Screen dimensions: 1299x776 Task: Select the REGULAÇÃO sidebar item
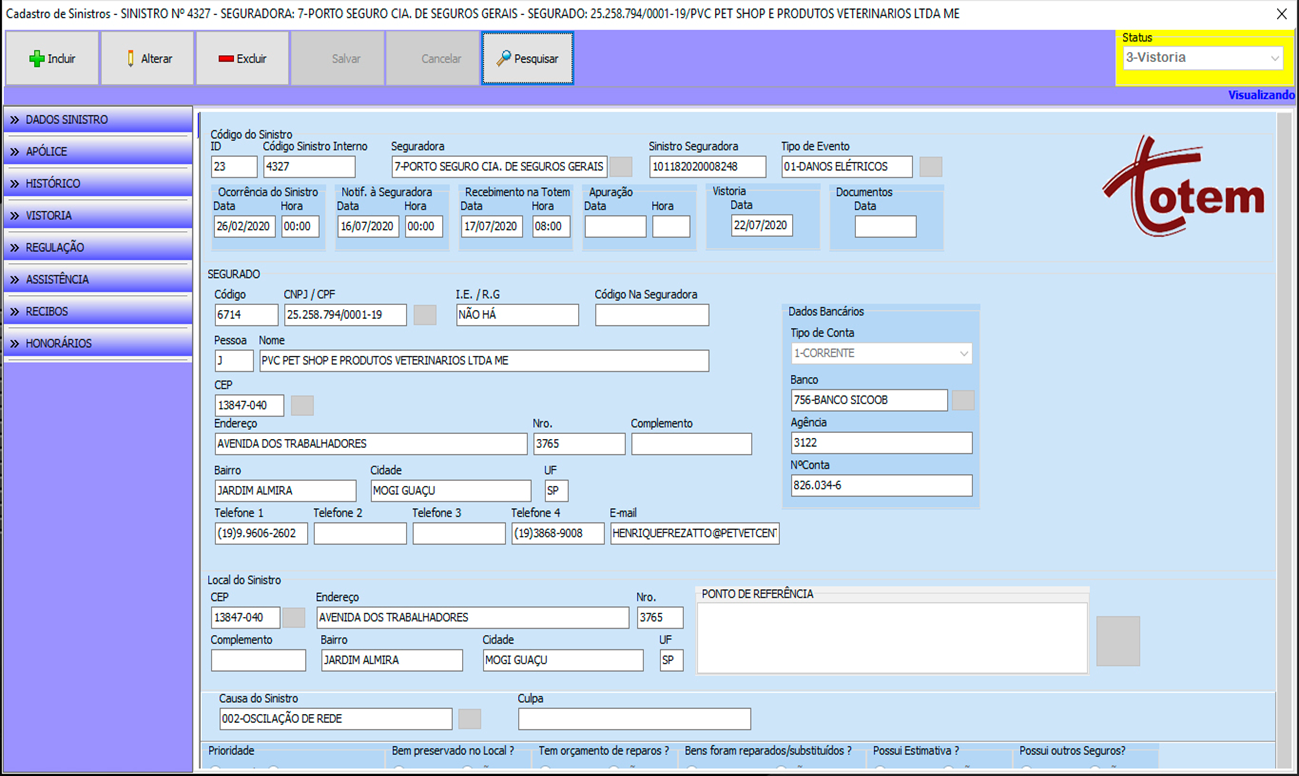pos(98,248)
